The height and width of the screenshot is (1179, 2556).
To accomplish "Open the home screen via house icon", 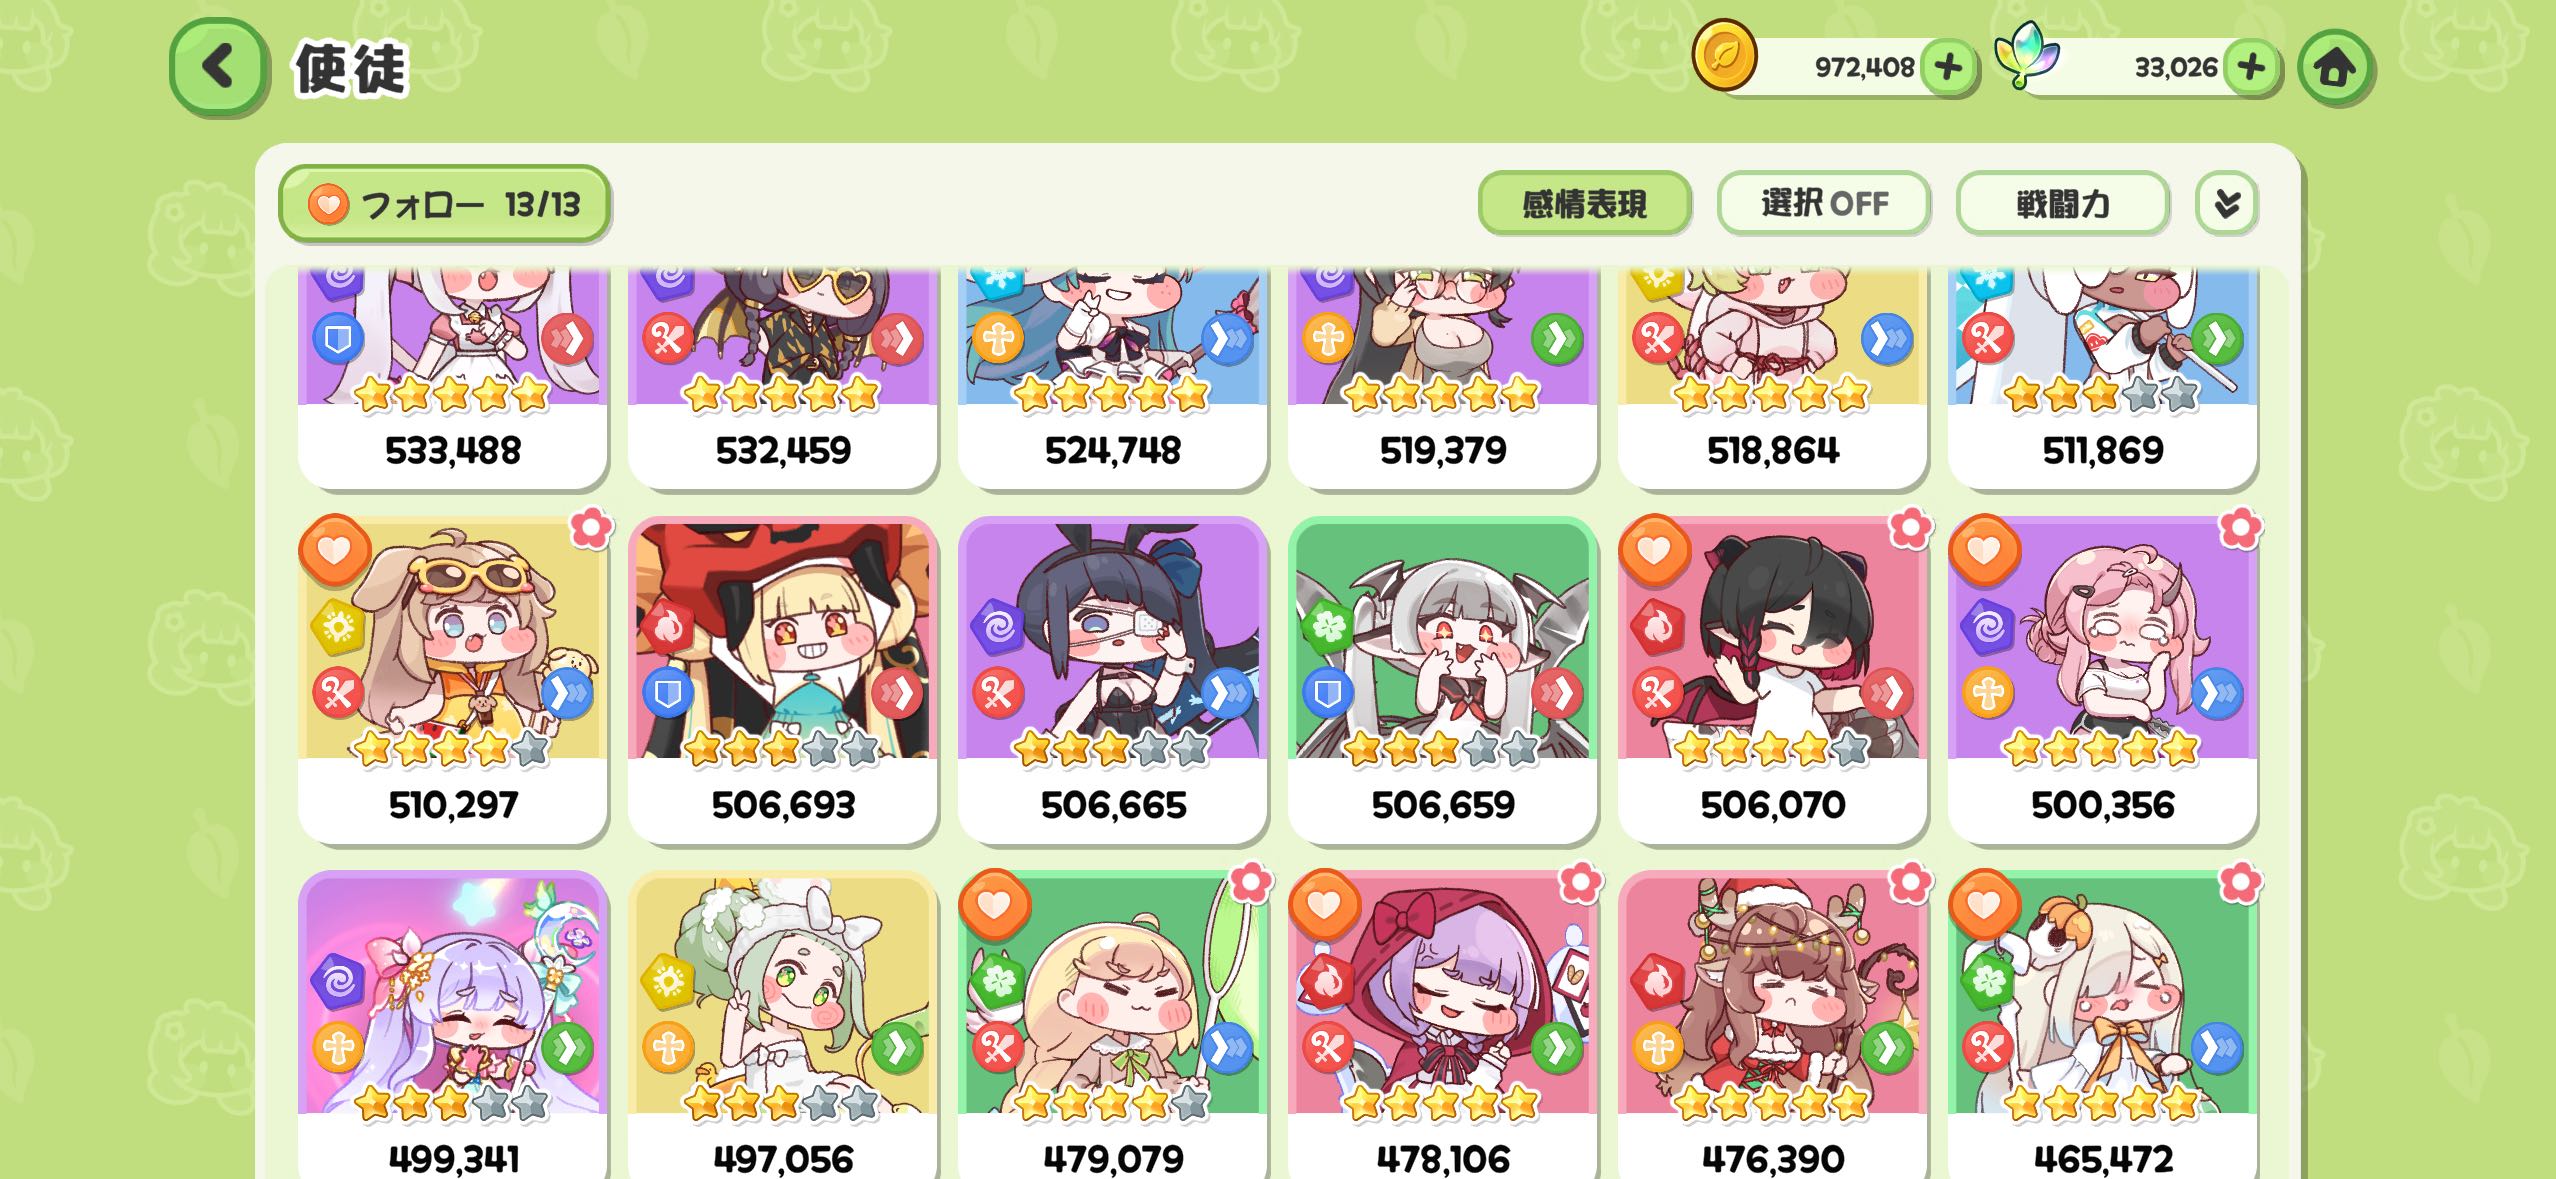I will [2335, 68].
